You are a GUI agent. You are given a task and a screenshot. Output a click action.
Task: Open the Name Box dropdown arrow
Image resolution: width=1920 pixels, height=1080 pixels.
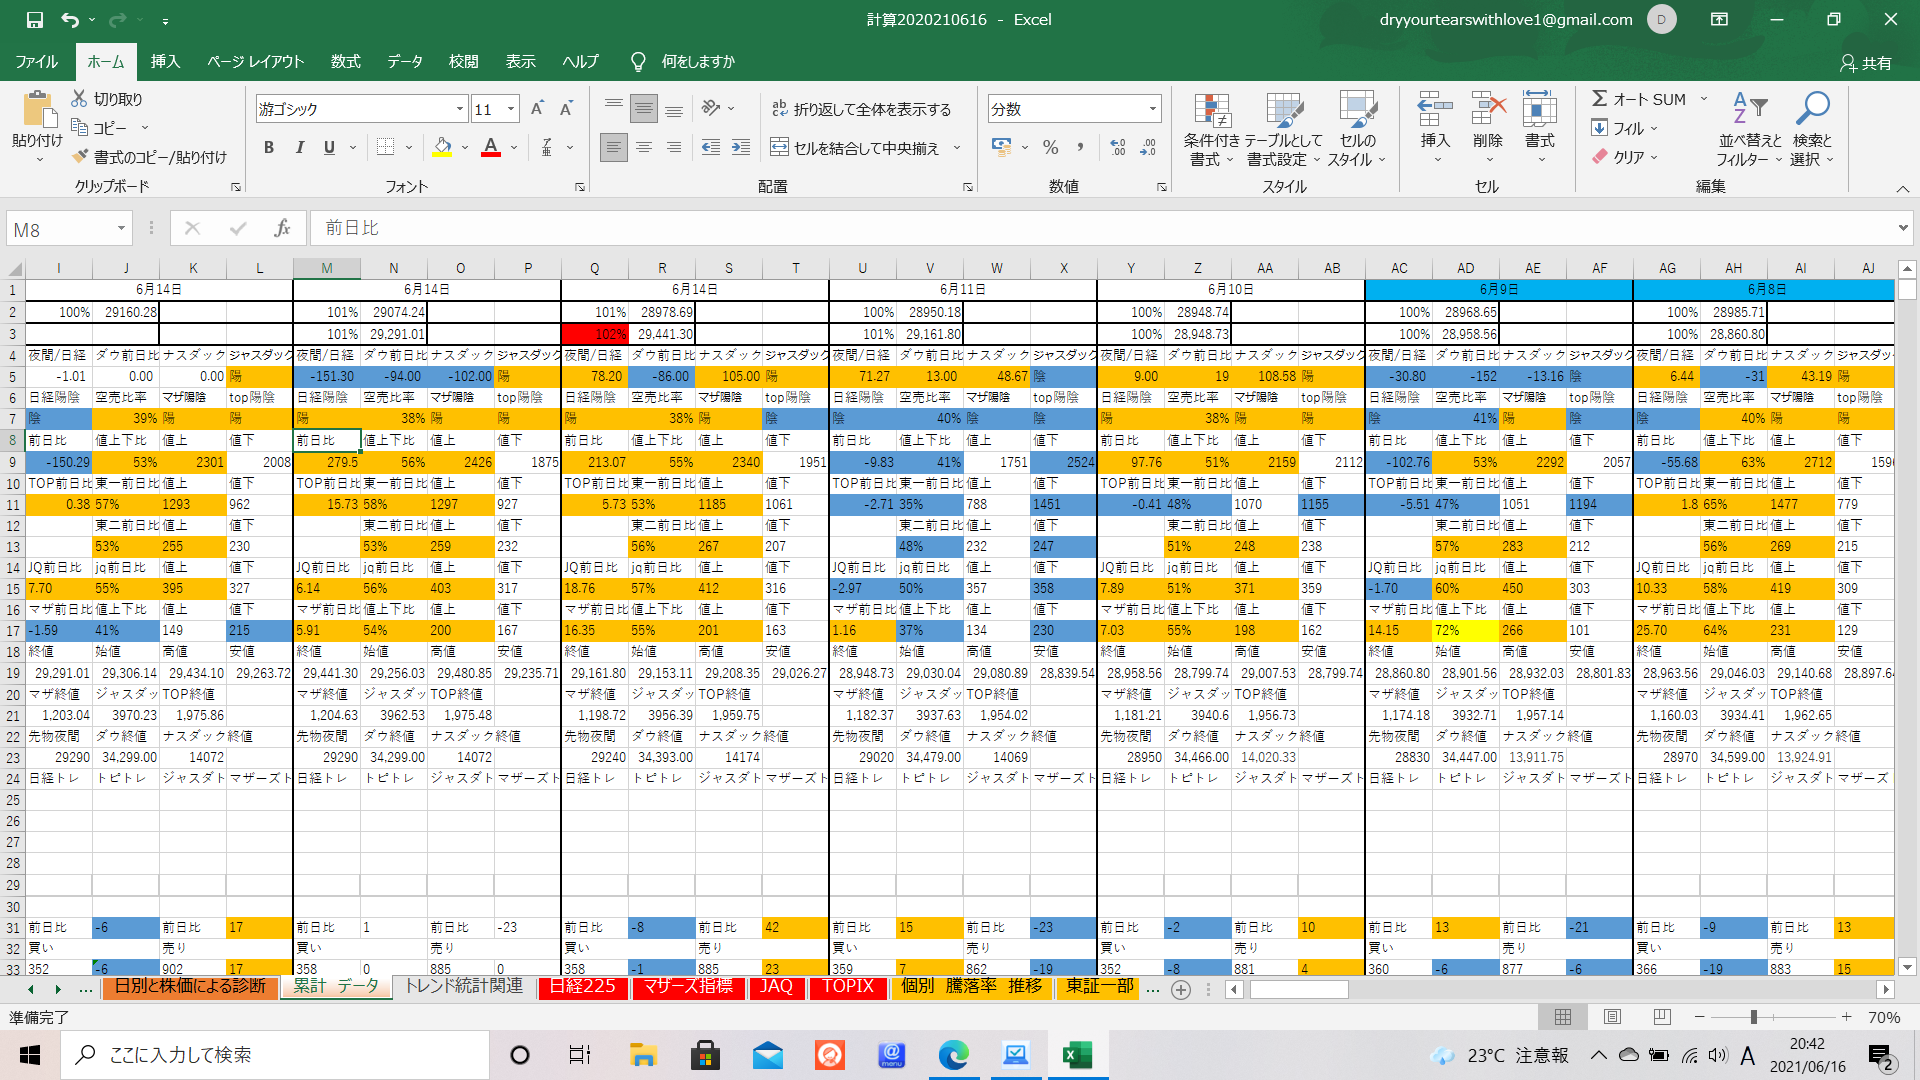(121, 229)
